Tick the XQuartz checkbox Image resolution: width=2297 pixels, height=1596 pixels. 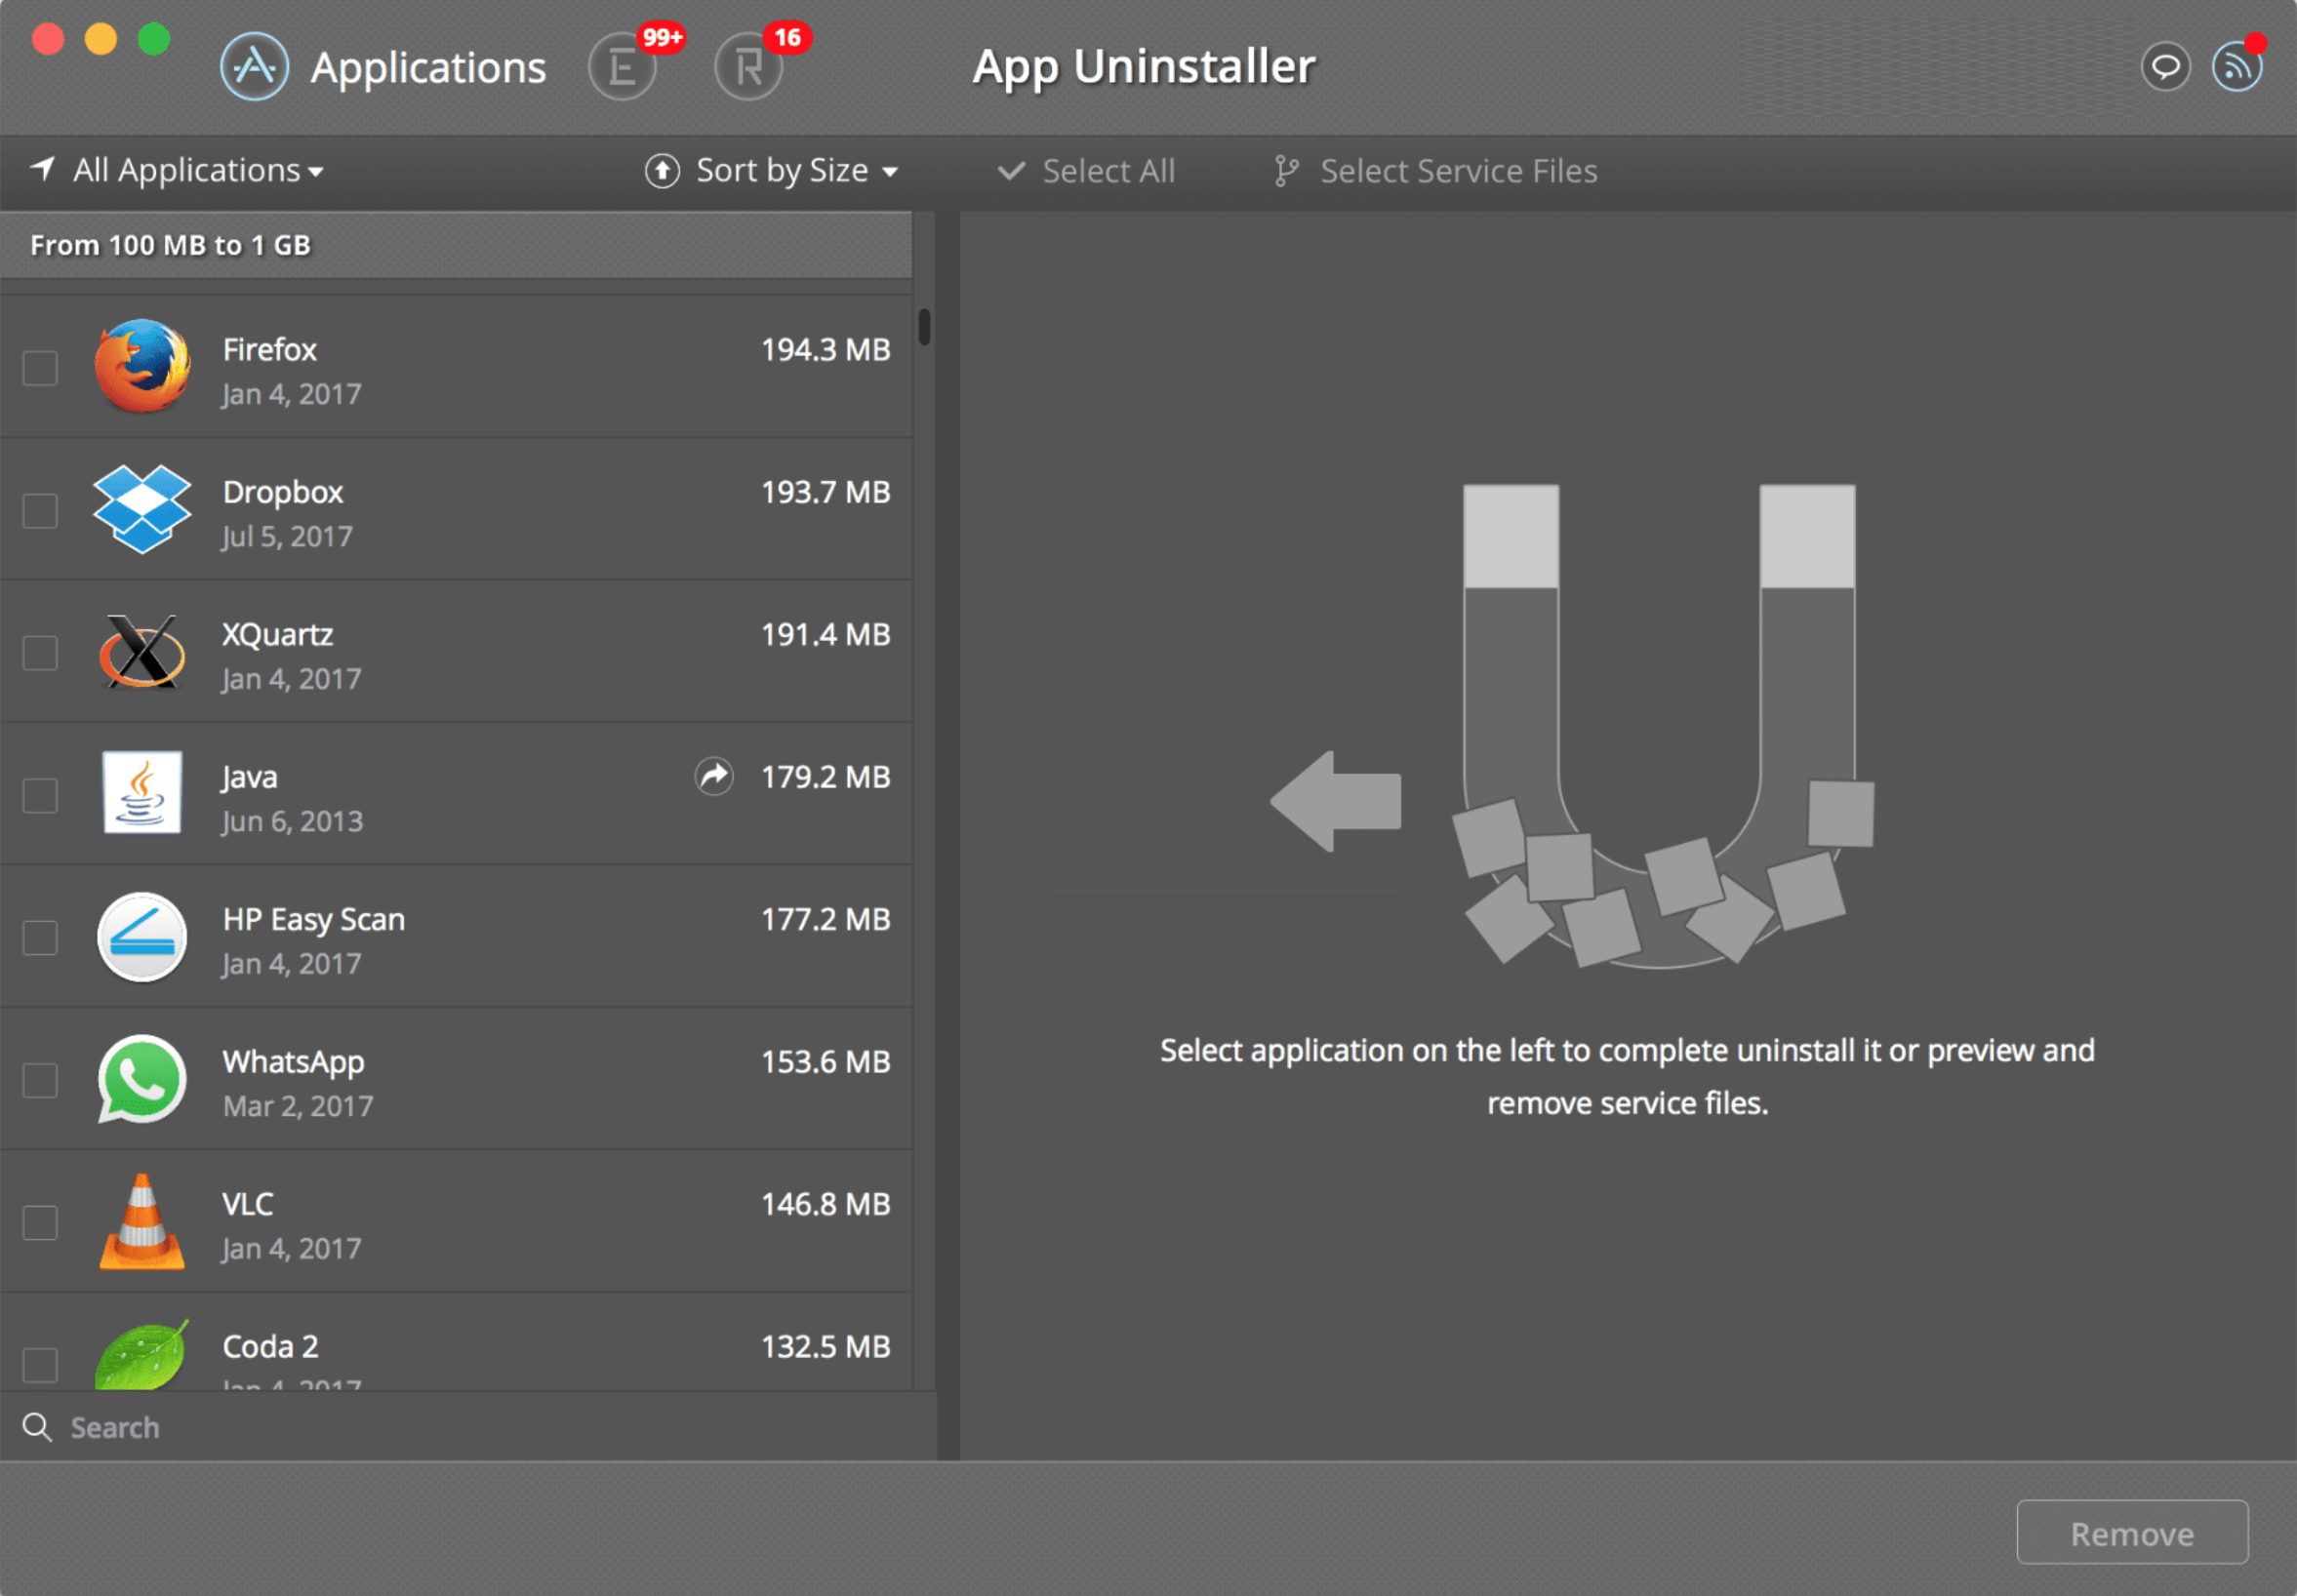point(40,653)
